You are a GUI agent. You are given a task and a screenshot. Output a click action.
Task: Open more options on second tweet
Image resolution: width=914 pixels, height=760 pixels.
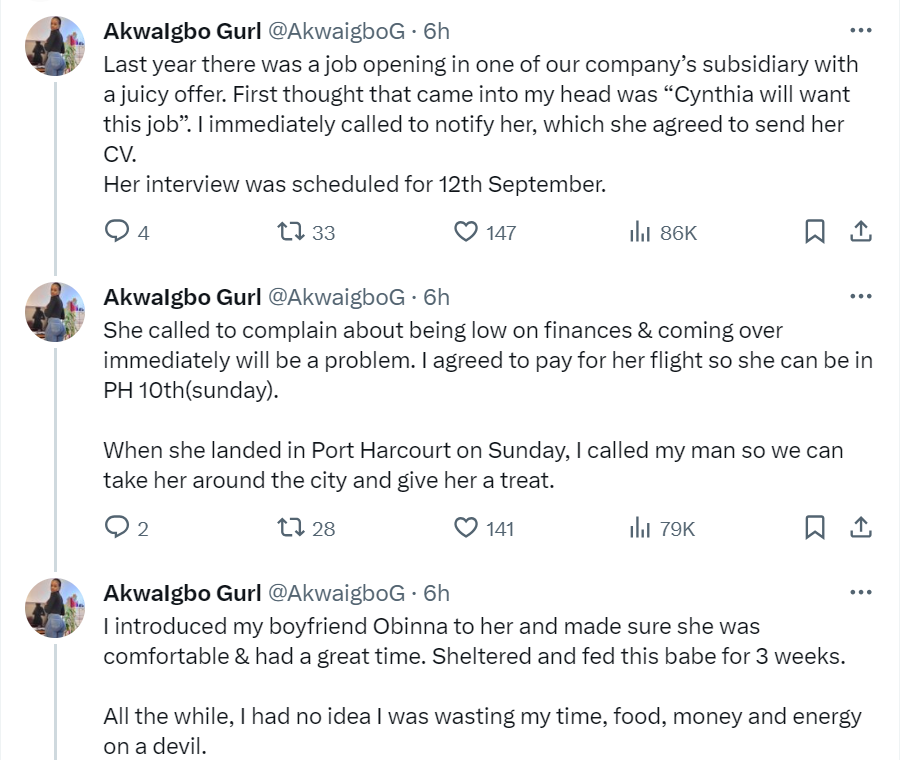coord(860,297)
